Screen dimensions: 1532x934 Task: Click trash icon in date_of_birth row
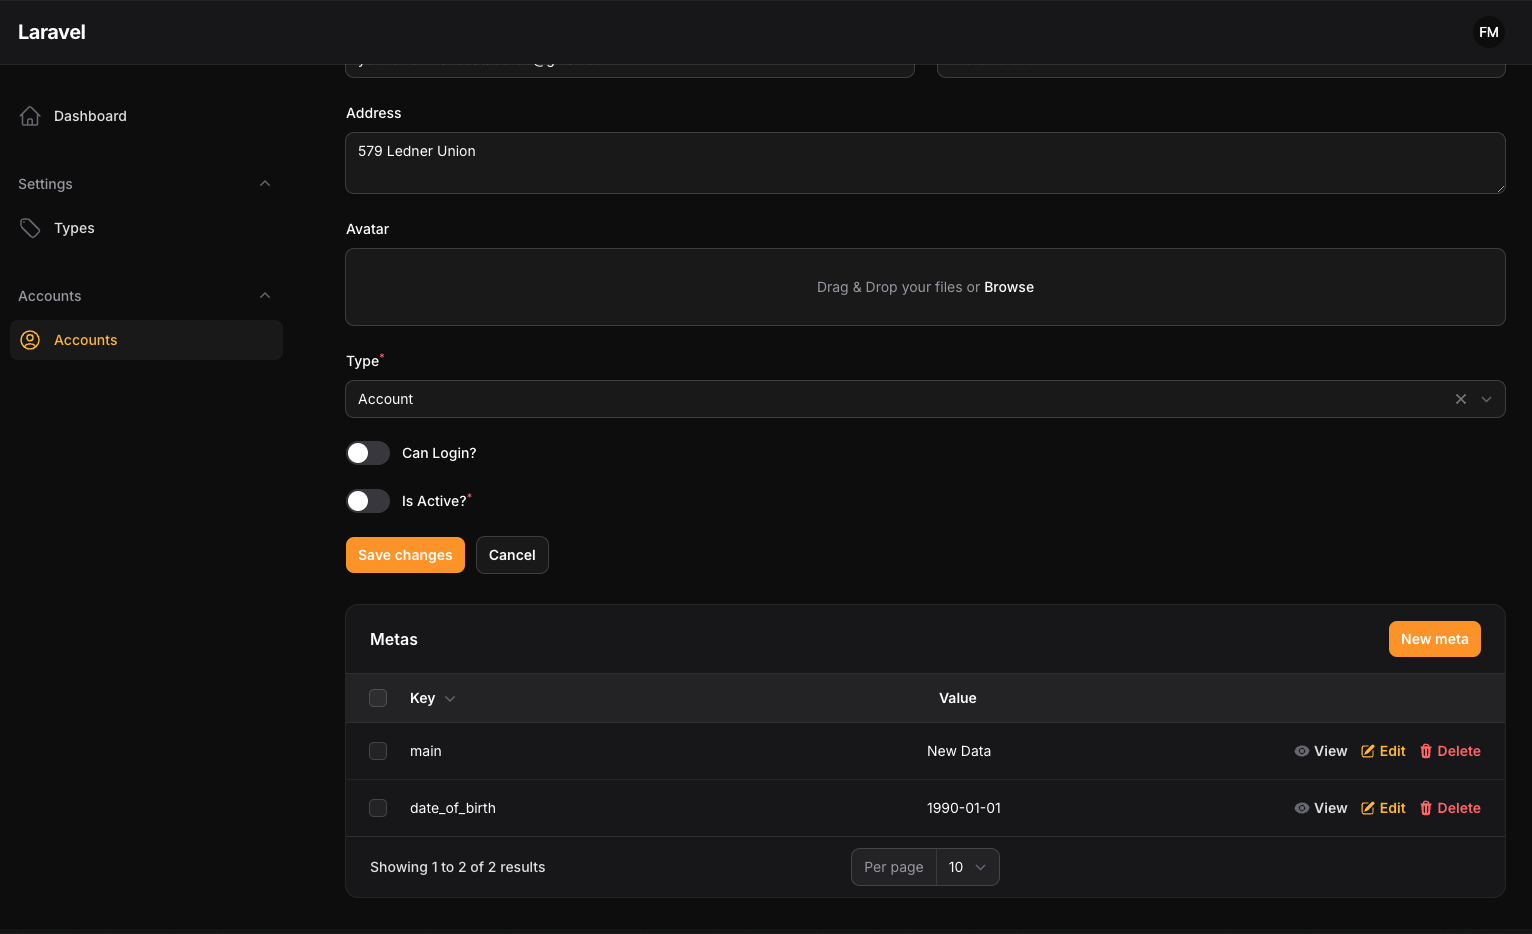(x=1426, y=808)
